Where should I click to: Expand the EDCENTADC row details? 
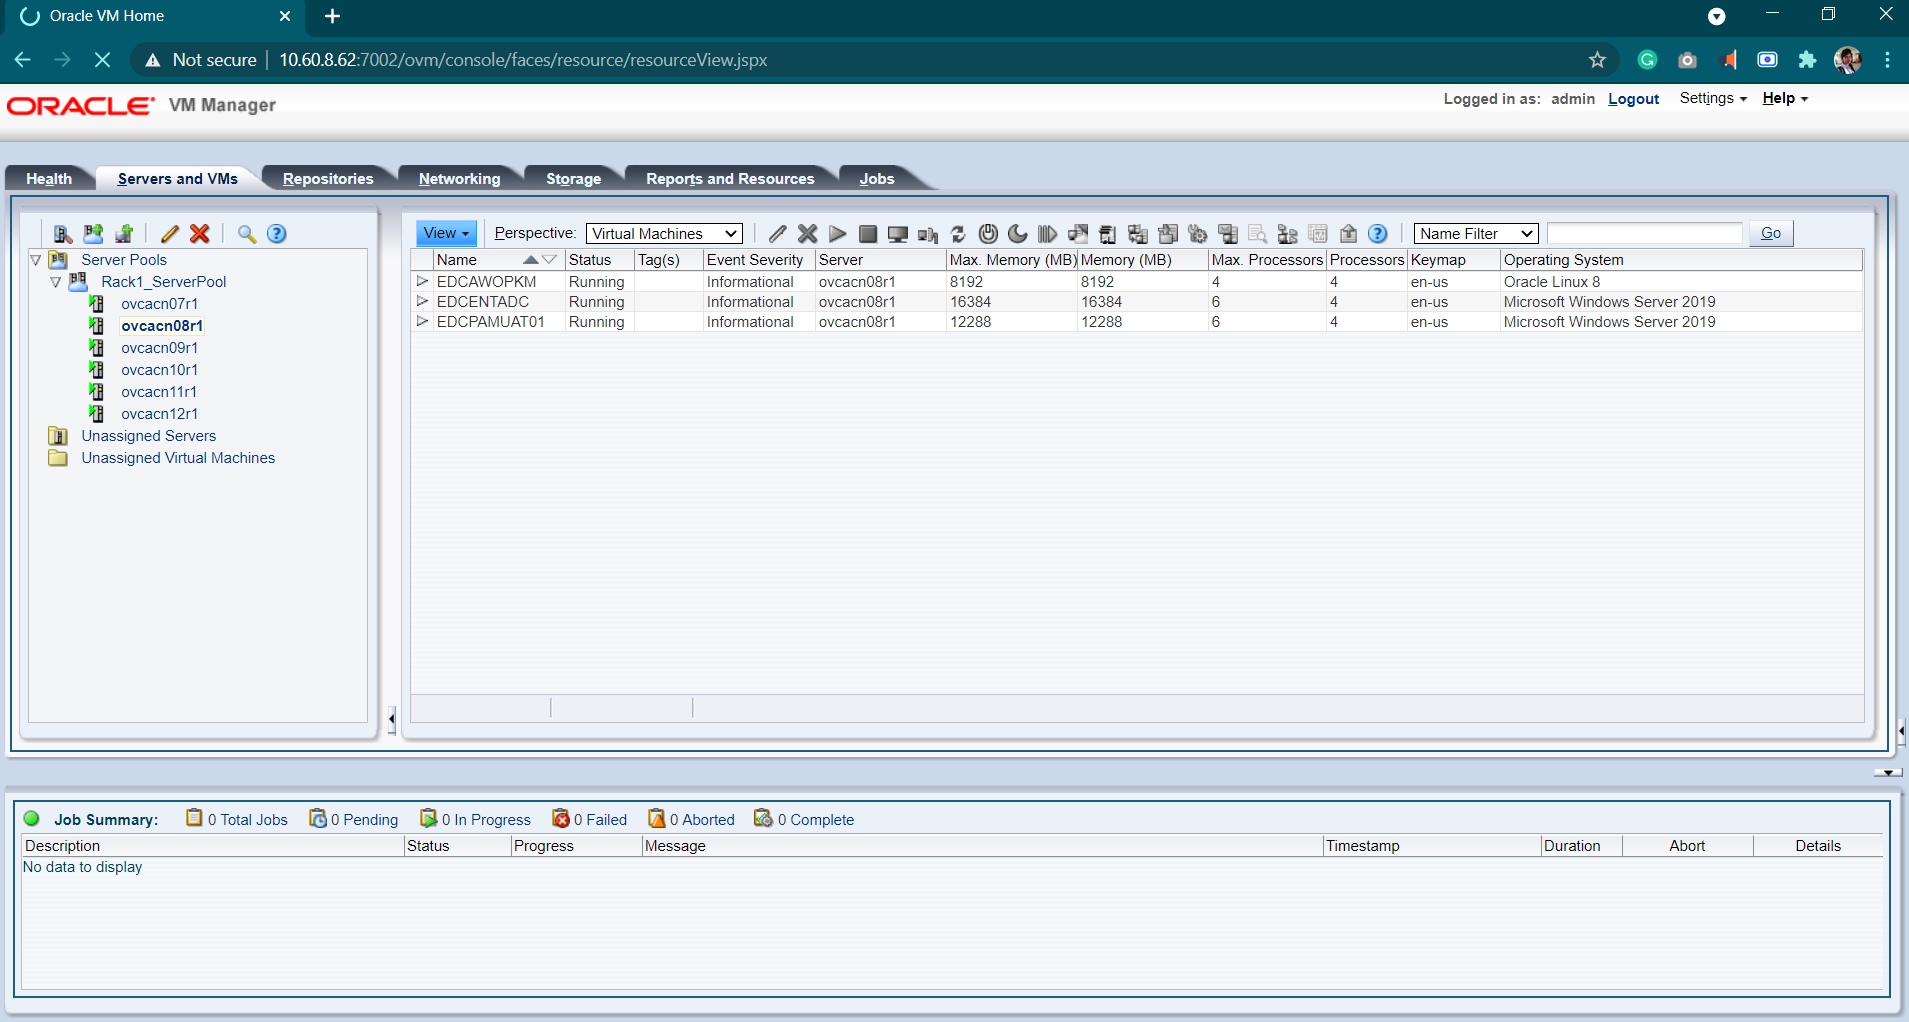click(x=422, y=301)
